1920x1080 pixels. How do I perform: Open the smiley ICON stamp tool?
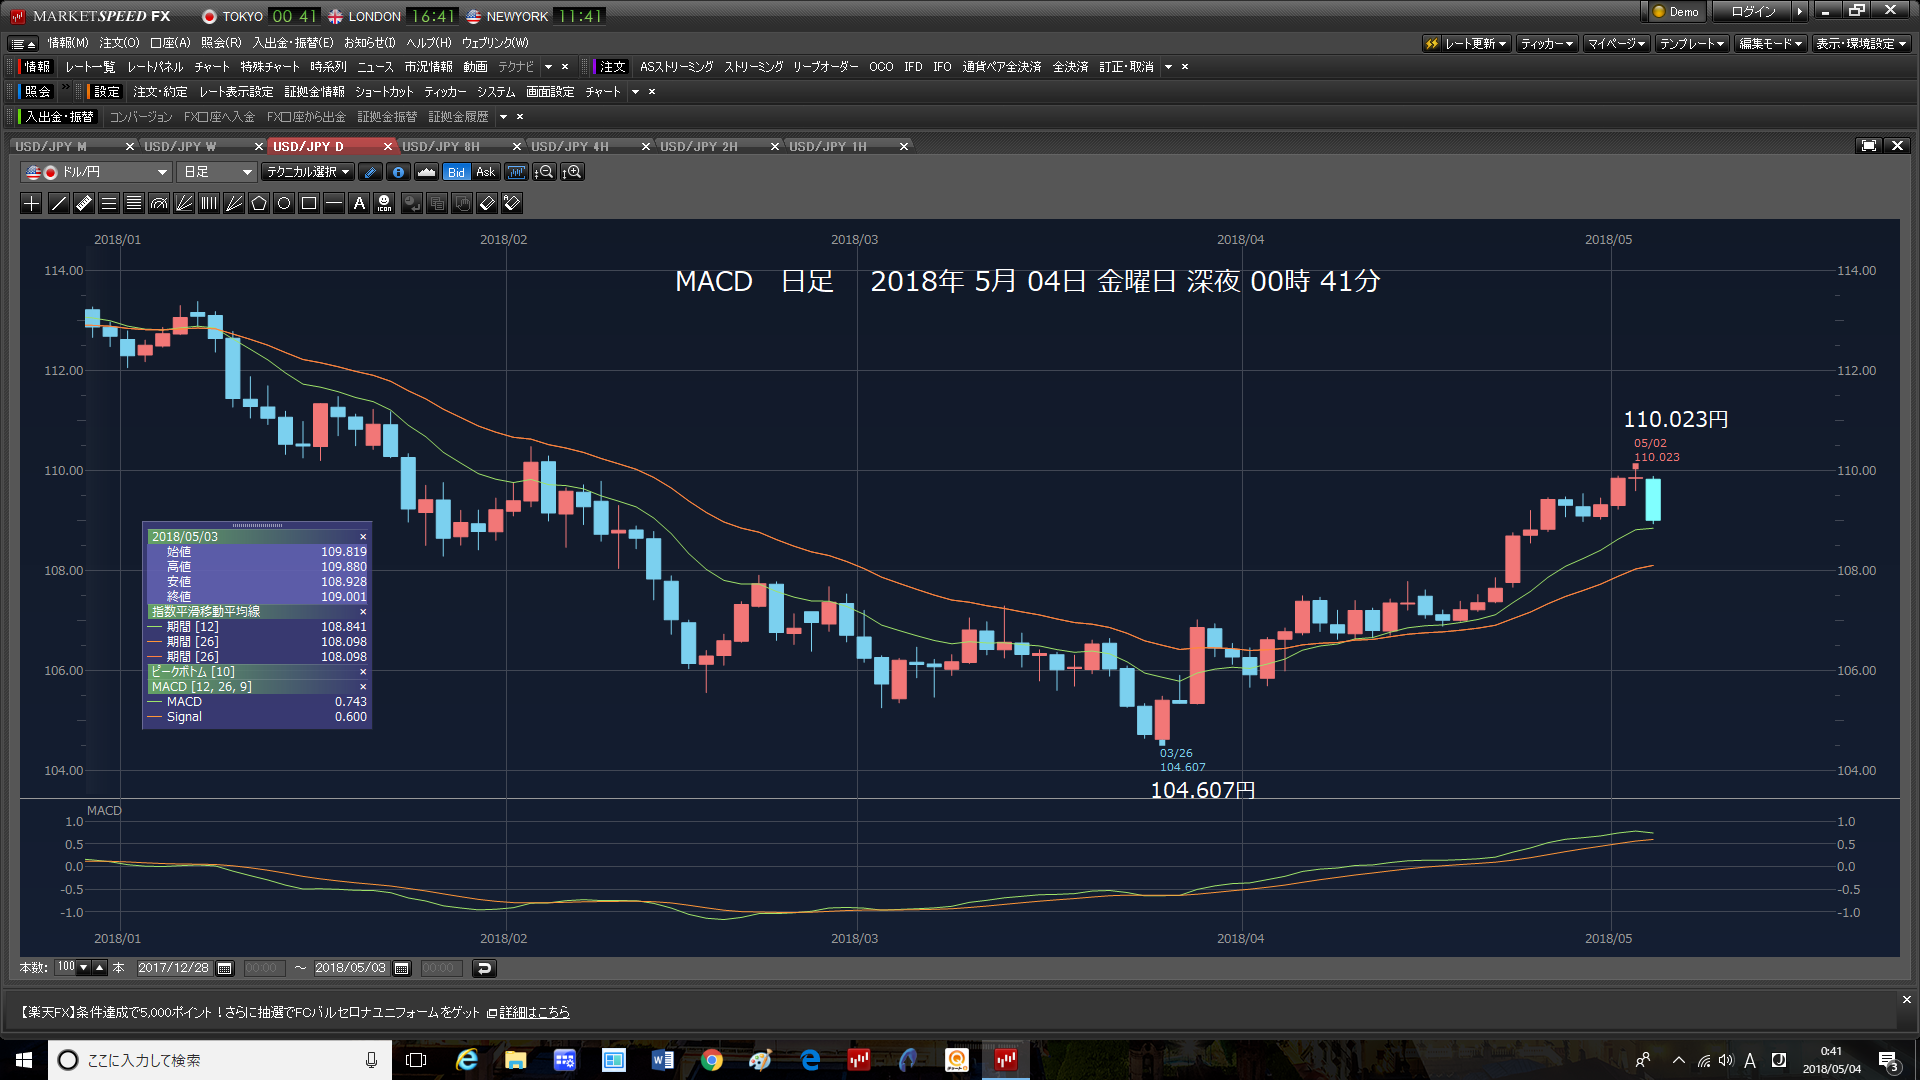coord(384,204)
